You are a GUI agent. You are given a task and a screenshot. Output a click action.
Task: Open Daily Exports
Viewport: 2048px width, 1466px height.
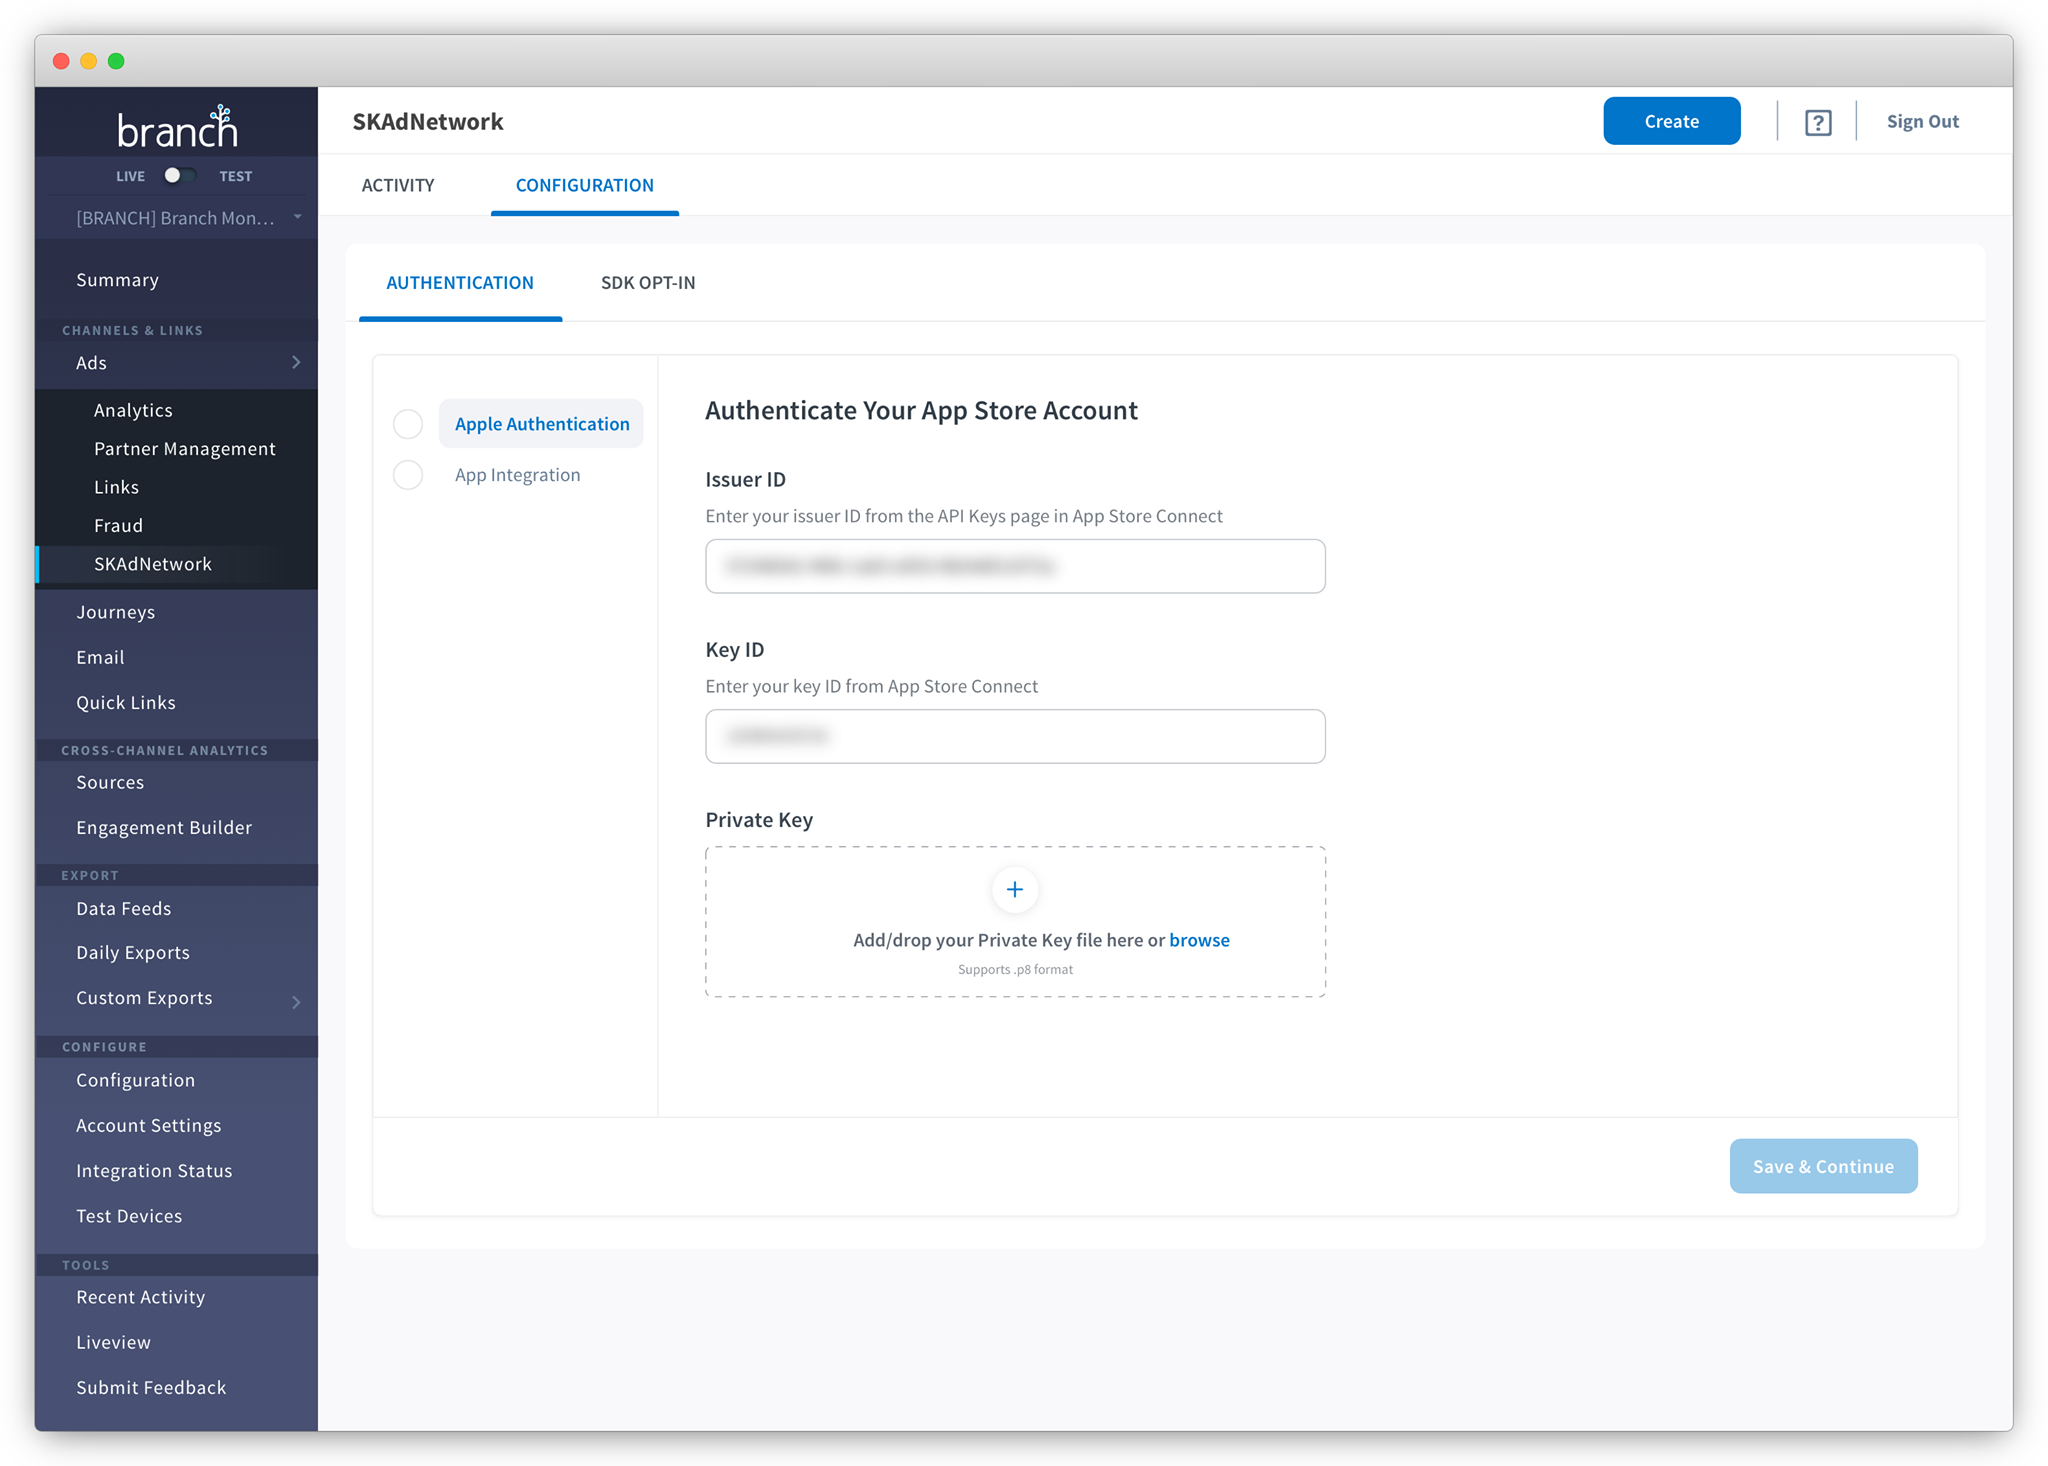133,952
